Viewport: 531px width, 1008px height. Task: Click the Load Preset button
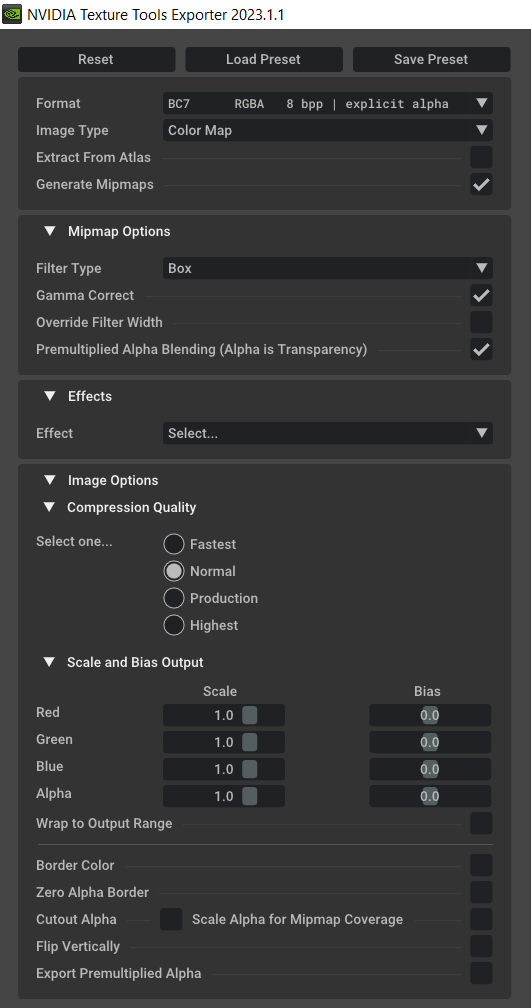point(264,59)
